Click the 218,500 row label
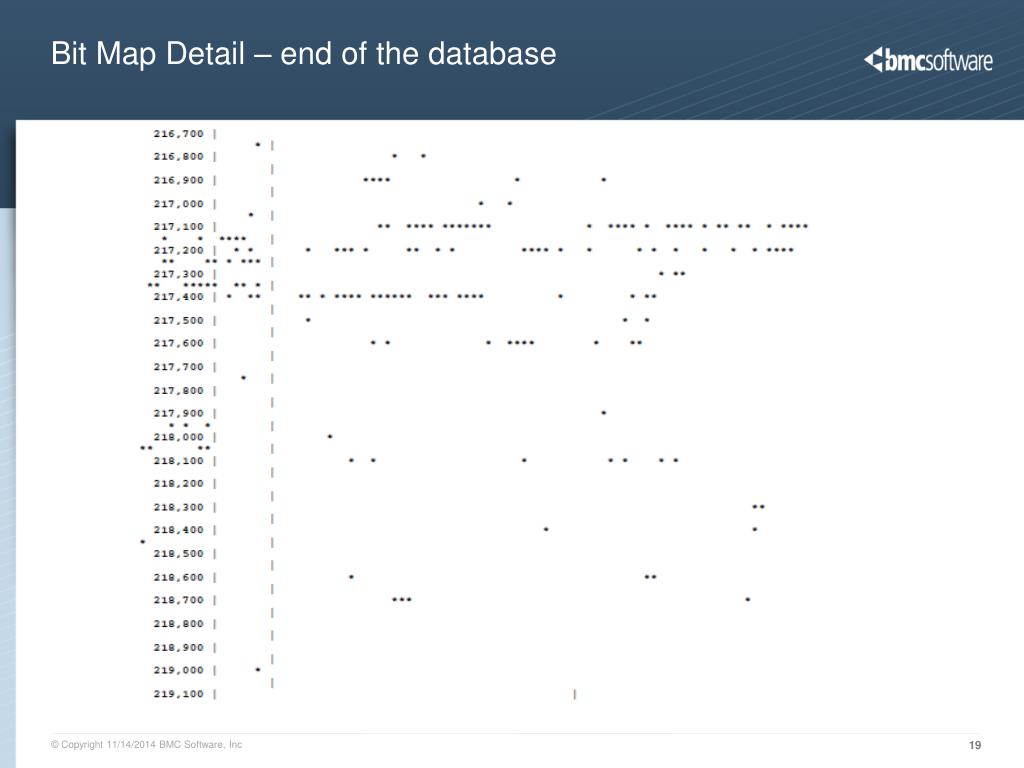1024x768 pixels. (x=178, y=553)
